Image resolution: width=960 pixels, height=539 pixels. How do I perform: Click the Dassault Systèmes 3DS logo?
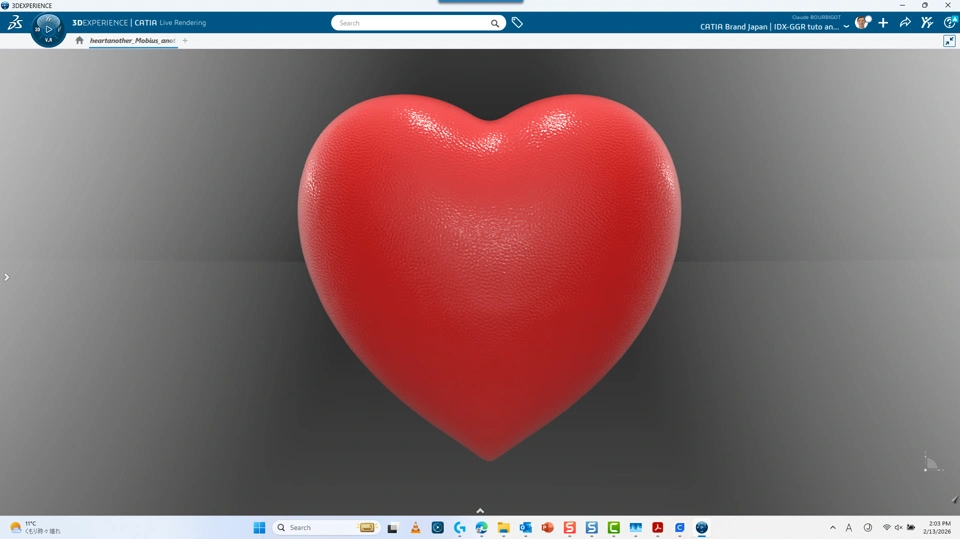pyautogui.click(x=15, y=23)
